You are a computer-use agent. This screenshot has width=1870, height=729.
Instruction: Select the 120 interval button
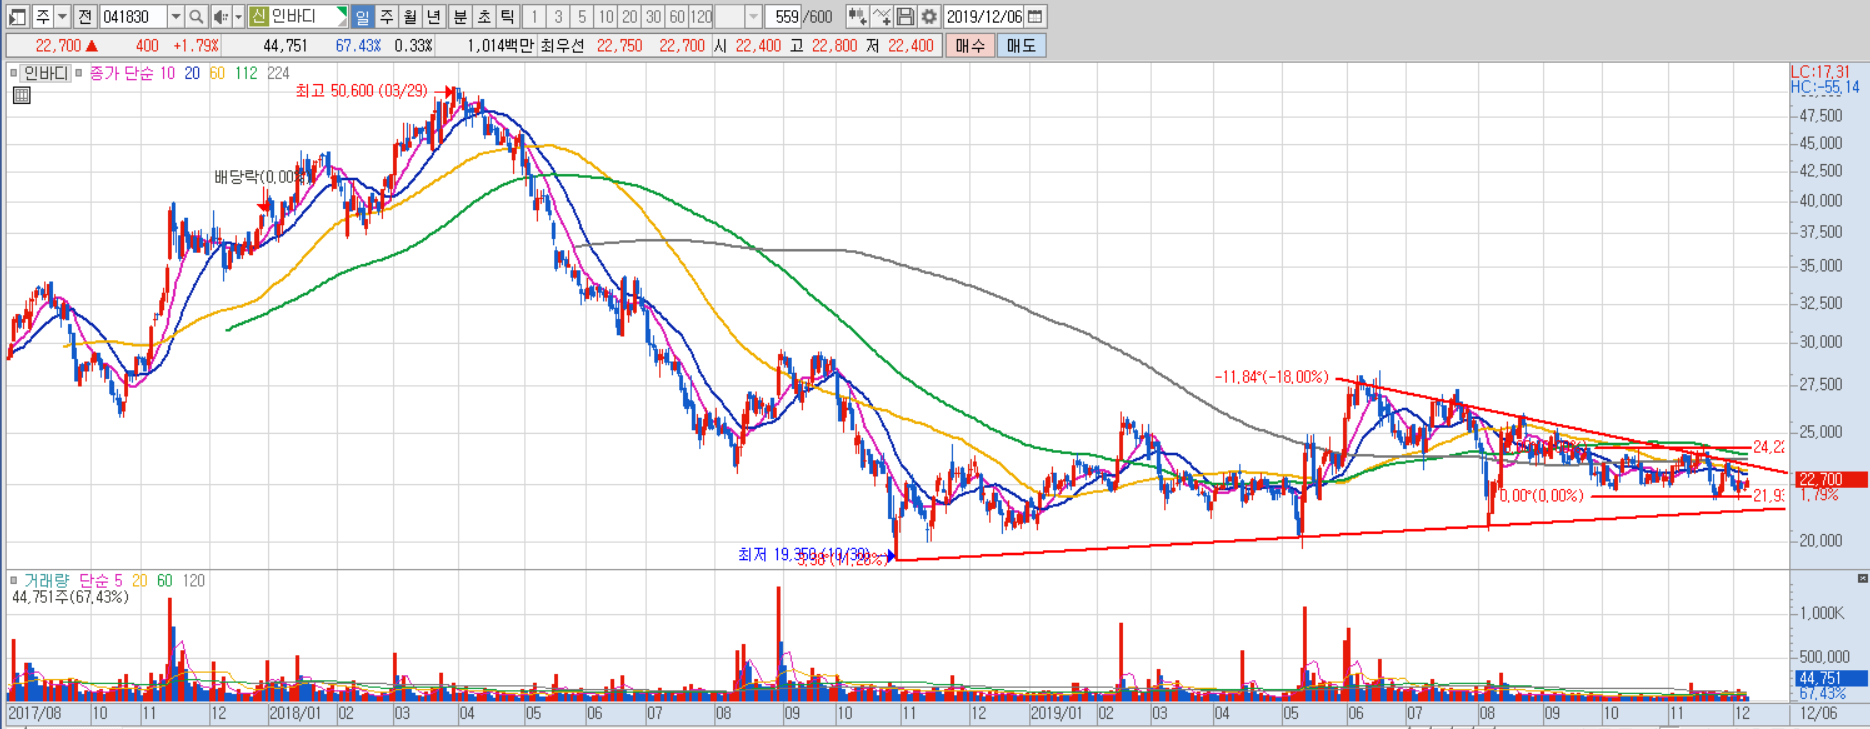pos(702,16)
